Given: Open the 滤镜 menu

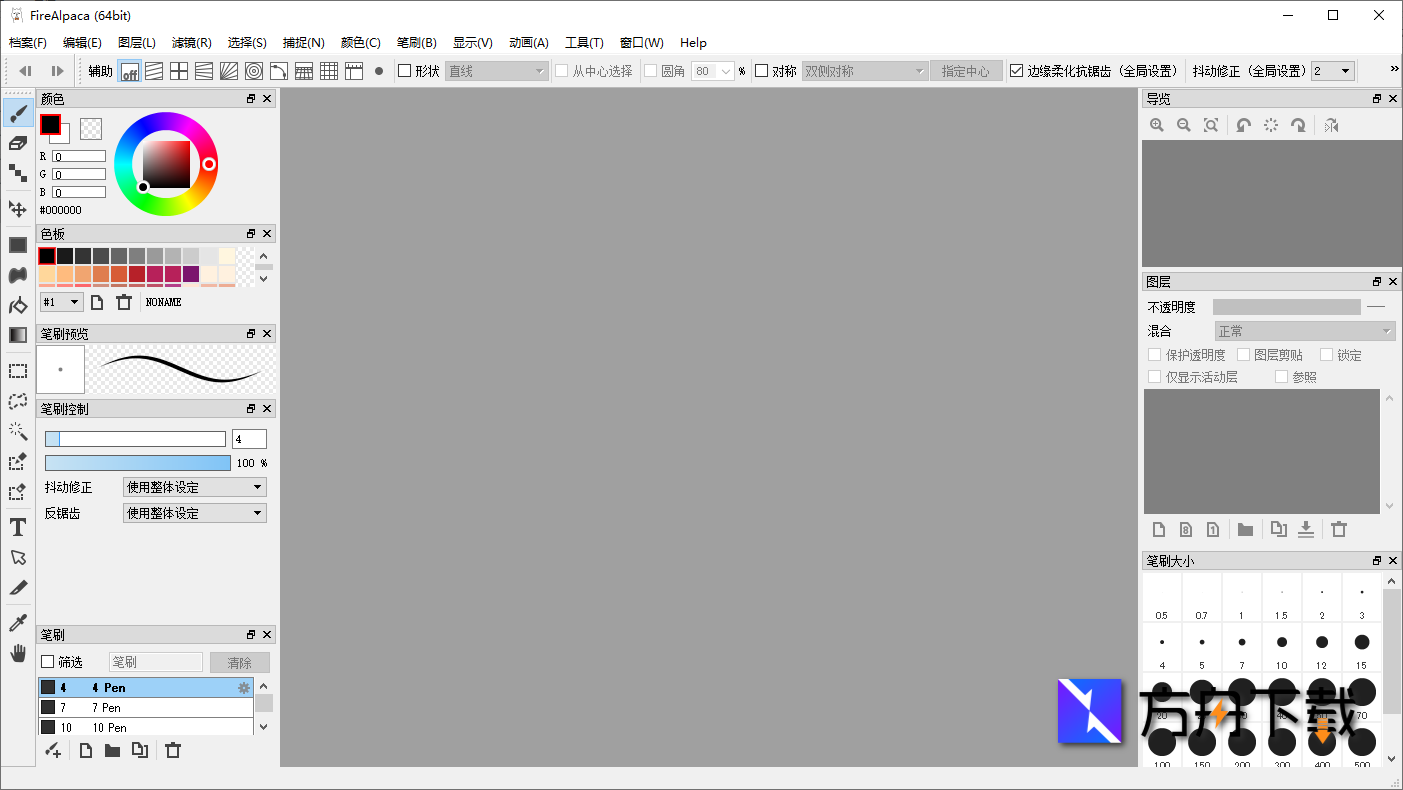Looking at the screenshot, I should point(191,42).
